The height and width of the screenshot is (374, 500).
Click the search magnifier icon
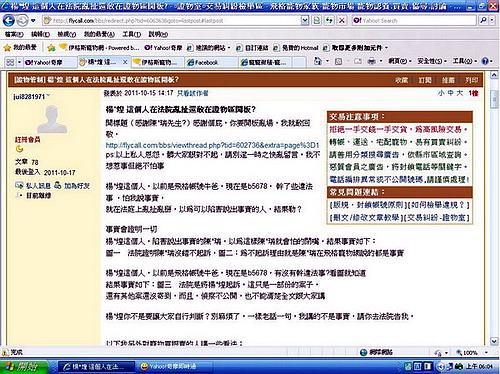pyautogui.click(x=483, y=21)
